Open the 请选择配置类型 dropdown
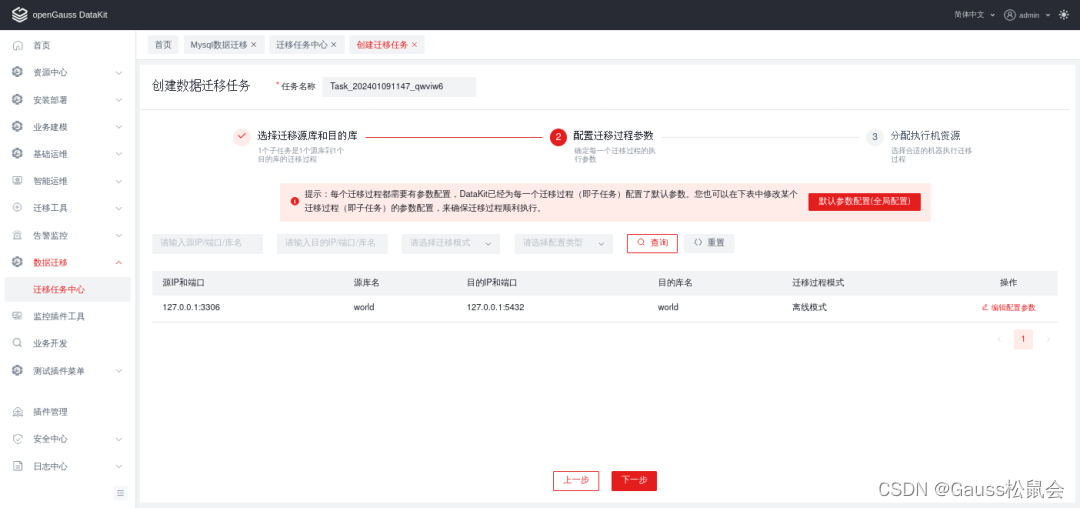This screenshot has height=508, width=1080. point(563,243)
